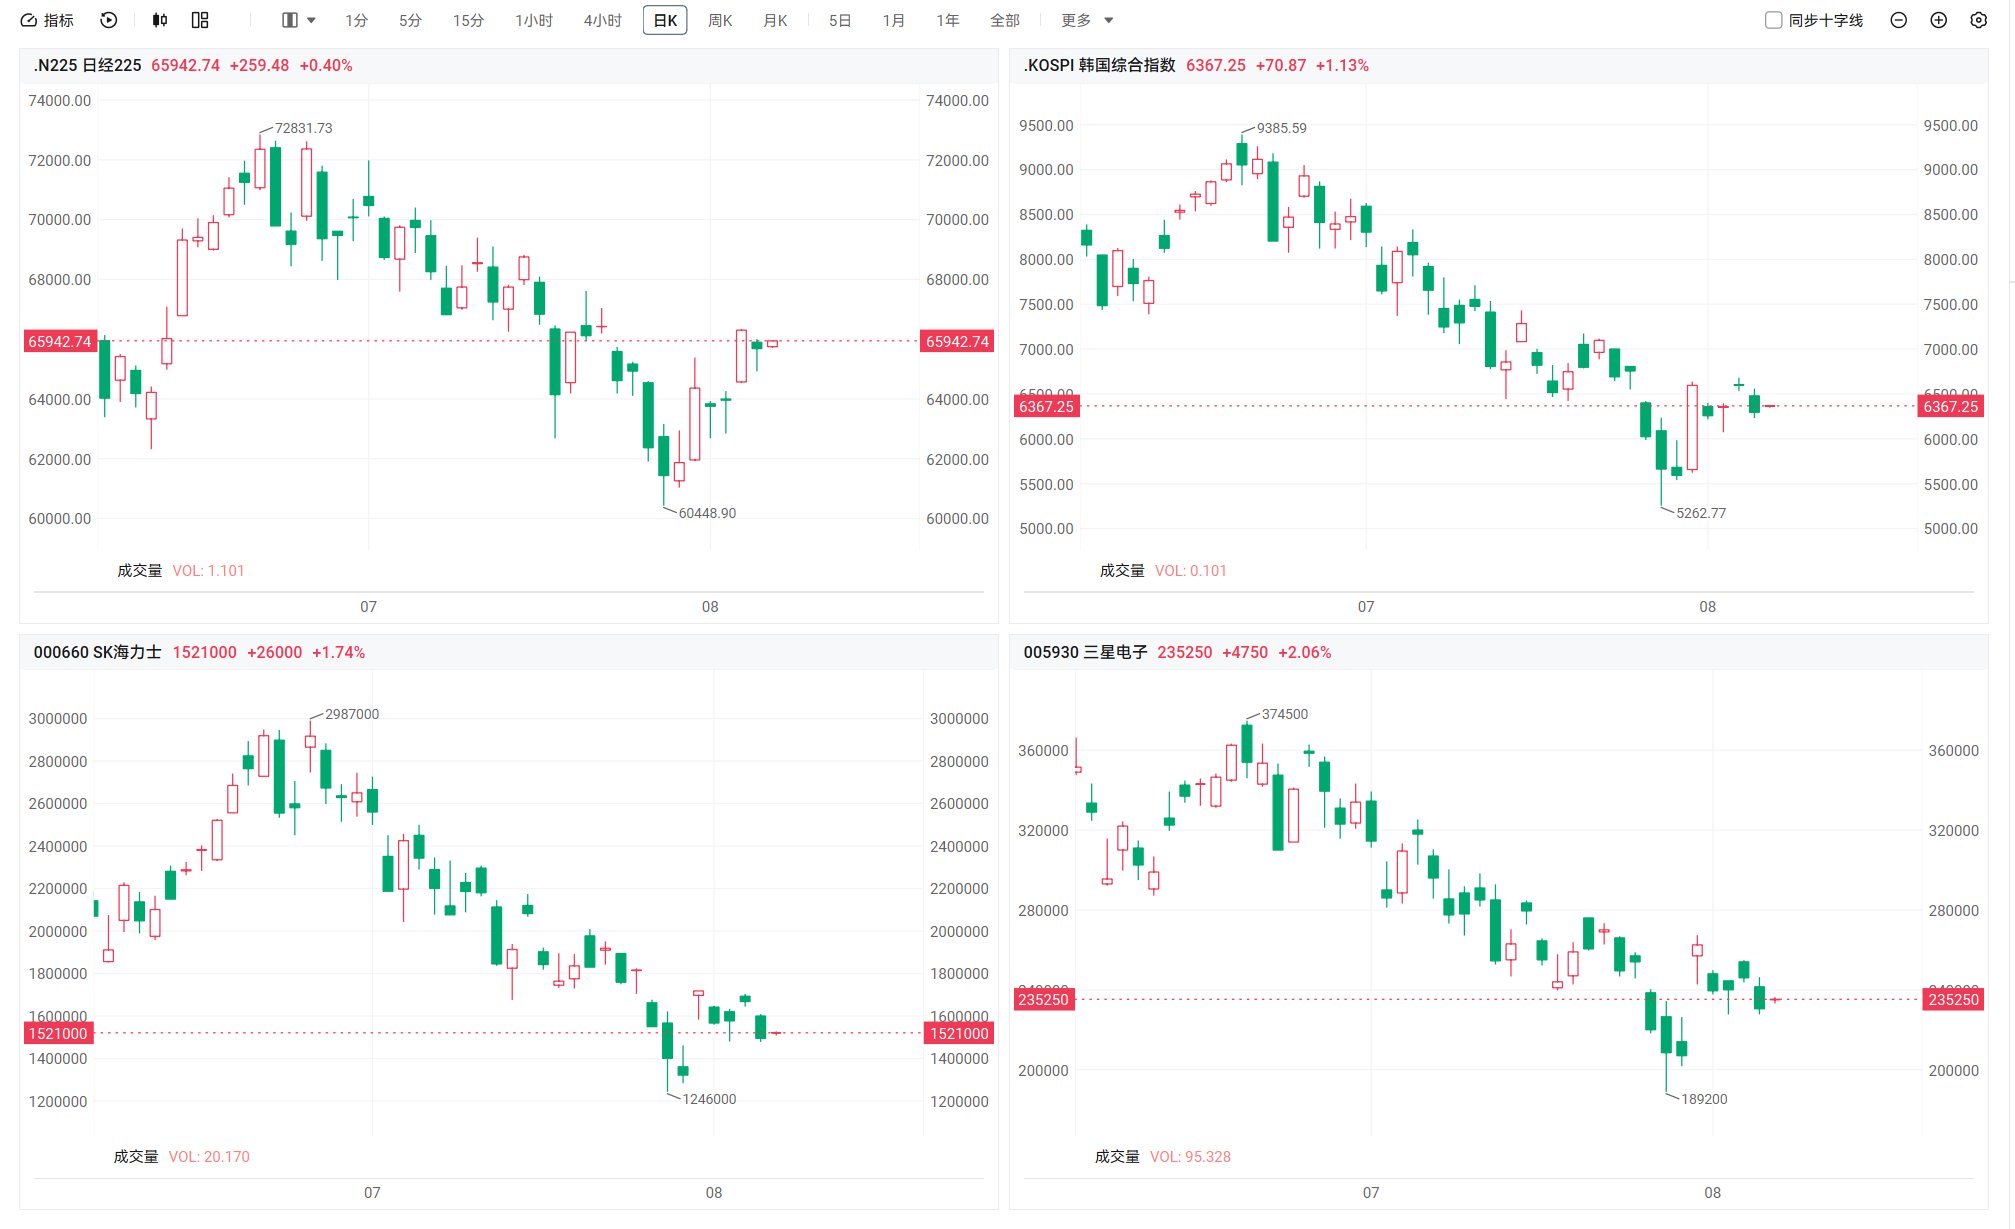Select the 15分 interval
This screenshot has height=1229, width=2015.
[468, 20]
